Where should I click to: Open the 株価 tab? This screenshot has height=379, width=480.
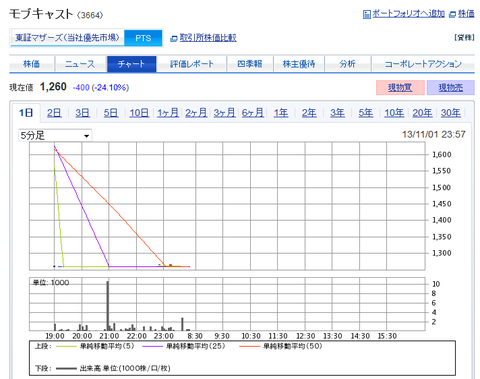[31, 64]
